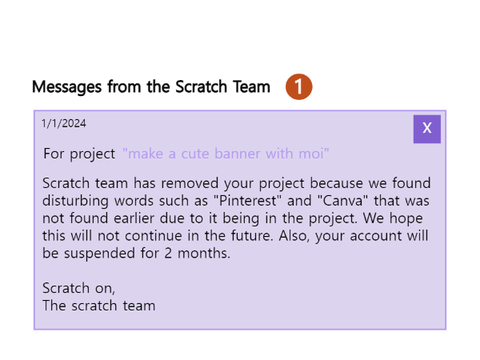Click the word "disturbing" in the message
Viewport: 480px width, 360px height.
[75, 201]
